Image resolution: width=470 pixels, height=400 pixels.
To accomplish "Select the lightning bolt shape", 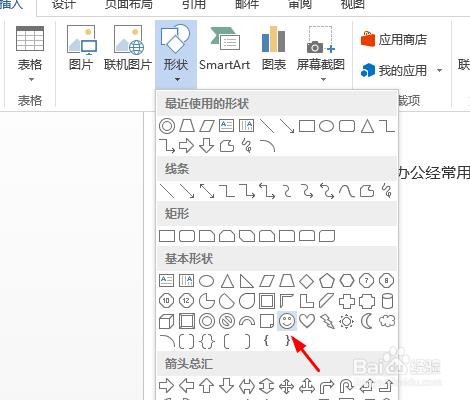I will [x=327, y=321].
